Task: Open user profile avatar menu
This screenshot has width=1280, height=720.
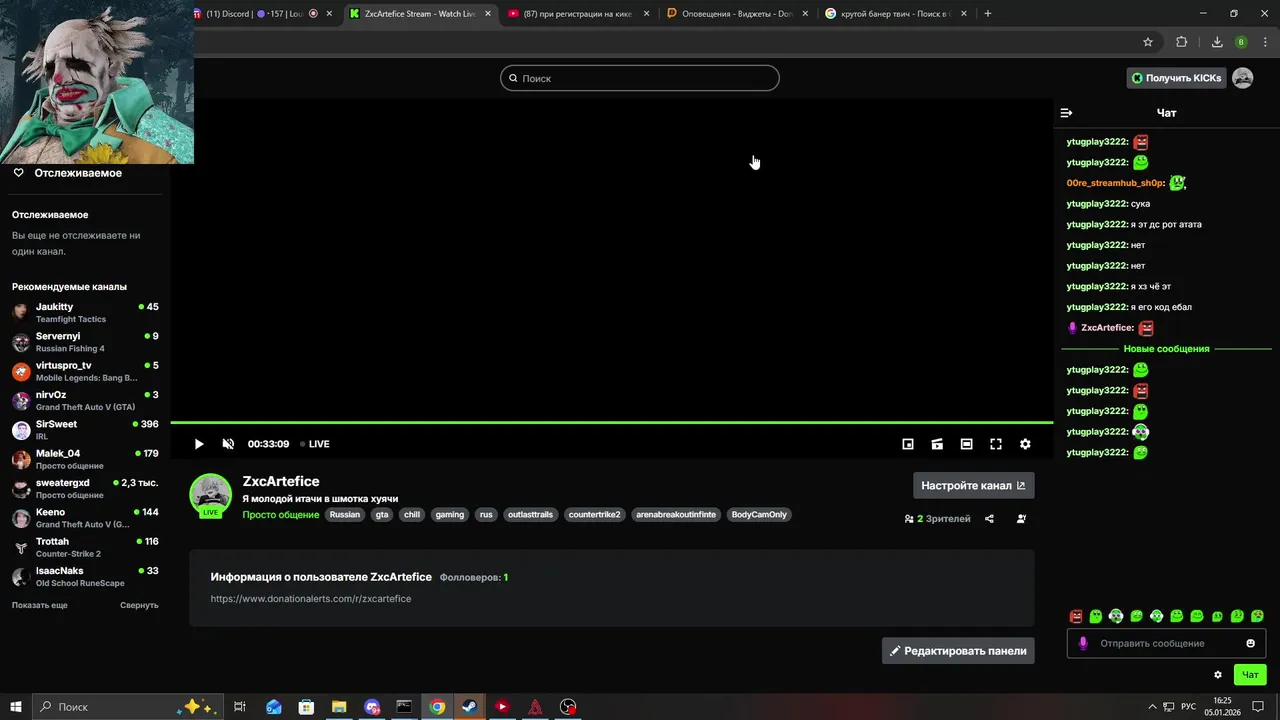Action: [1243, 78]
